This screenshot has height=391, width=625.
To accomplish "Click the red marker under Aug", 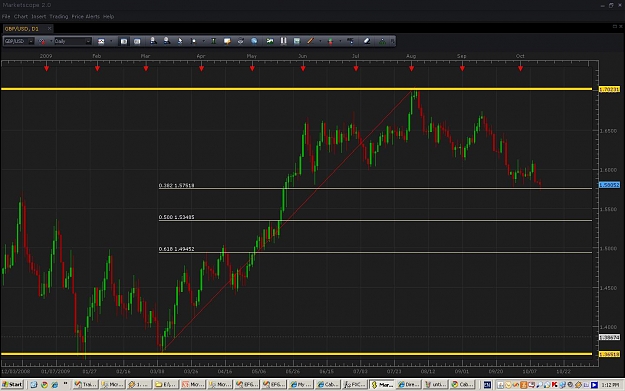I will 411,69.
